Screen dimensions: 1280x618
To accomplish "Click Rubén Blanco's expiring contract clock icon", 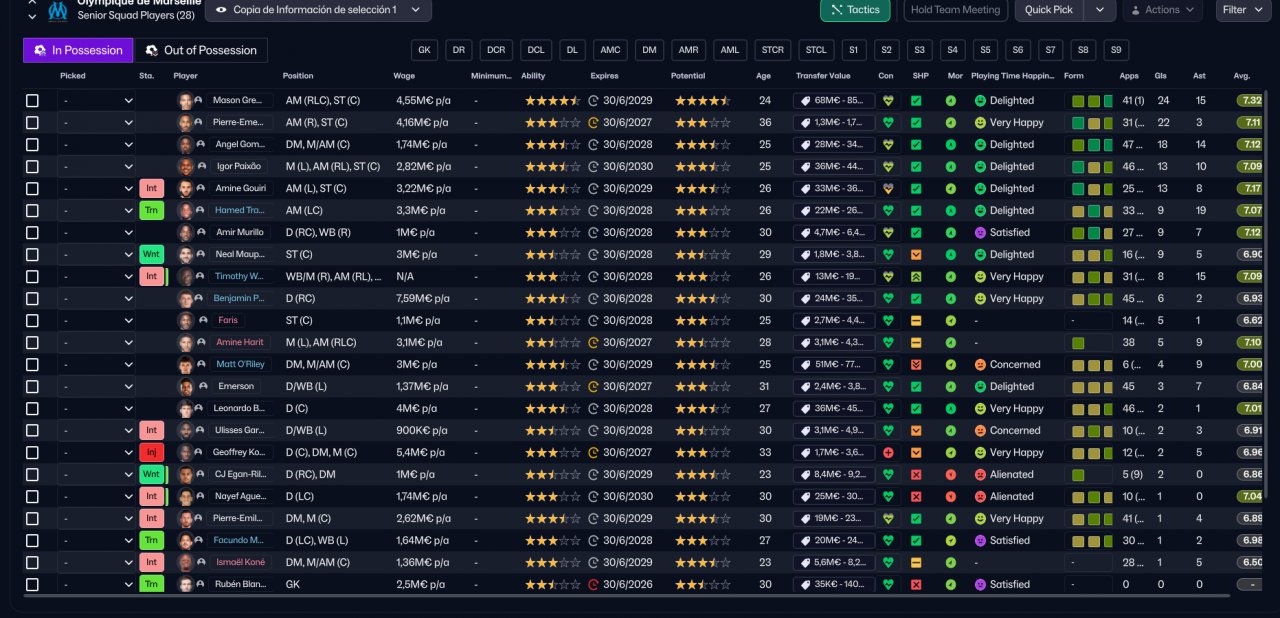I will point(593,585).
